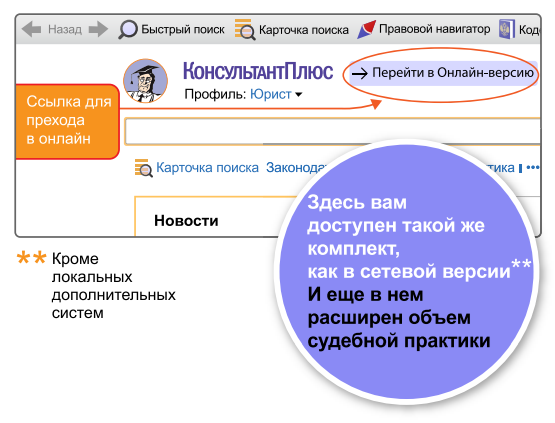Select Карточка поиска toolbar label
Viewport: 555px width, 423px height.
(x=304, y=30)
